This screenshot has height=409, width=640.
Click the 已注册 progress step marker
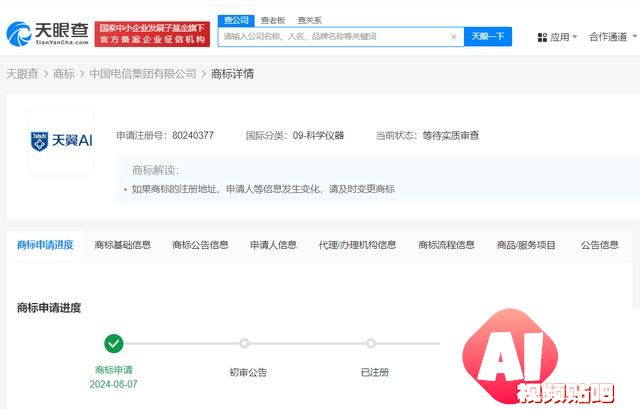pos(371,343)
